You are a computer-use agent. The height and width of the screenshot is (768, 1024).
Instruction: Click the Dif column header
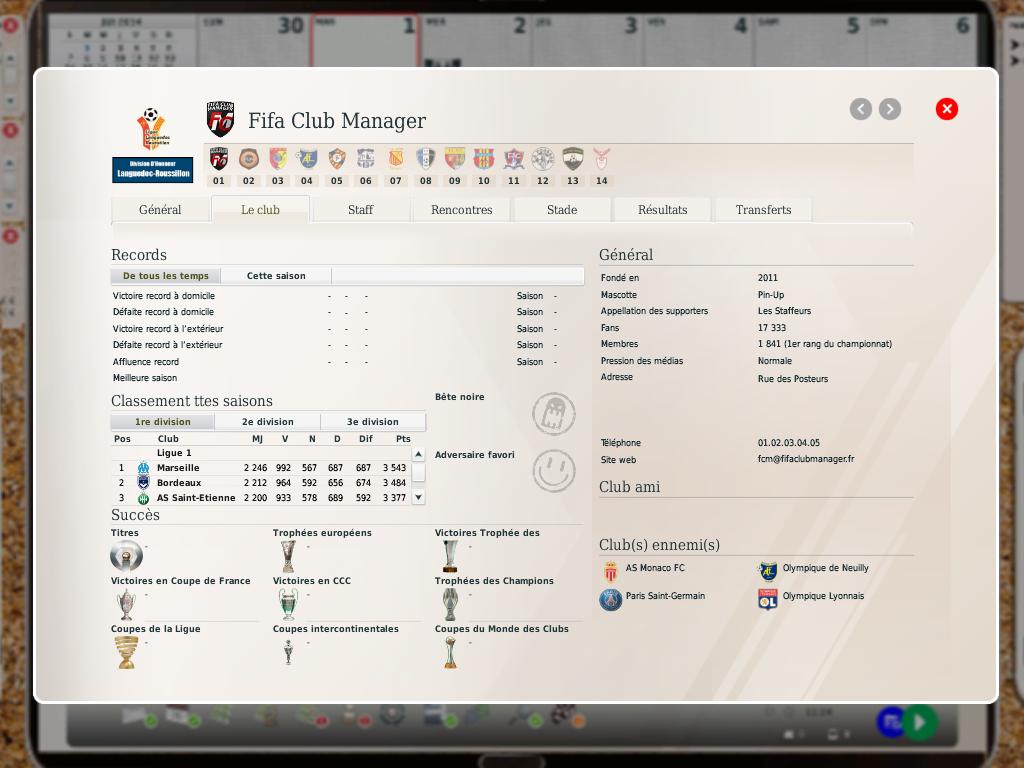click(x=366, y=439)
